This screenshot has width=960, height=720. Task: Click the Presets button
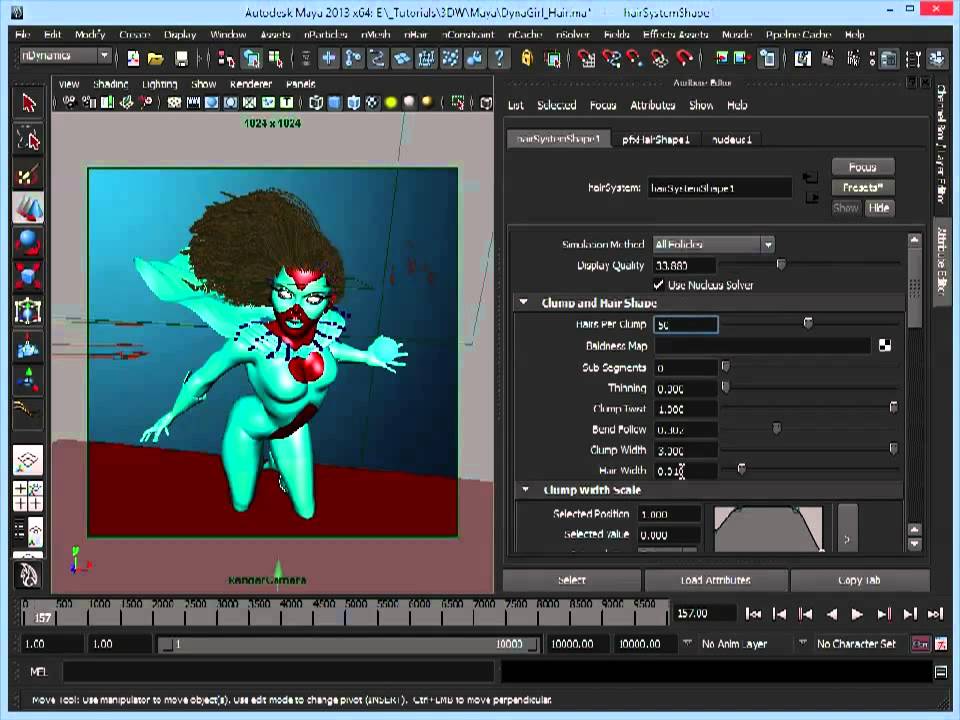coord(863,187)
